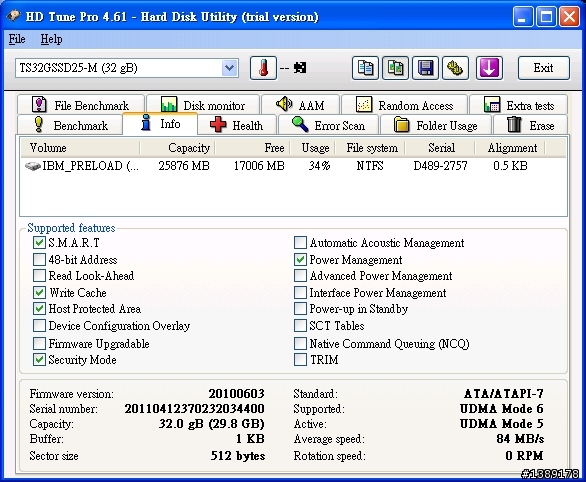
Task: Toggle the Power Management checkbox
Action: tap(300, 259)
